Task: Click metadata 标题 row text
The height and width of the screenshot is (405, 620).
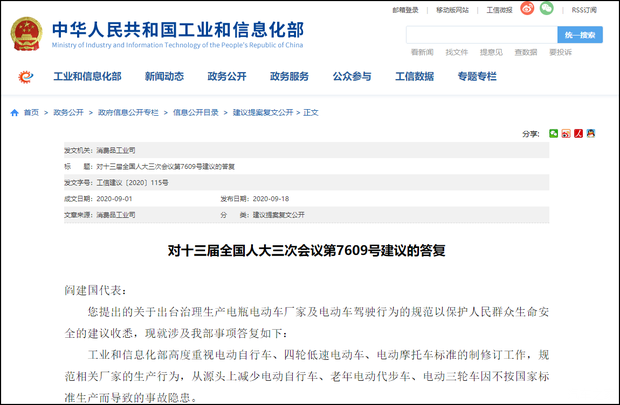Action: point(166,167)
